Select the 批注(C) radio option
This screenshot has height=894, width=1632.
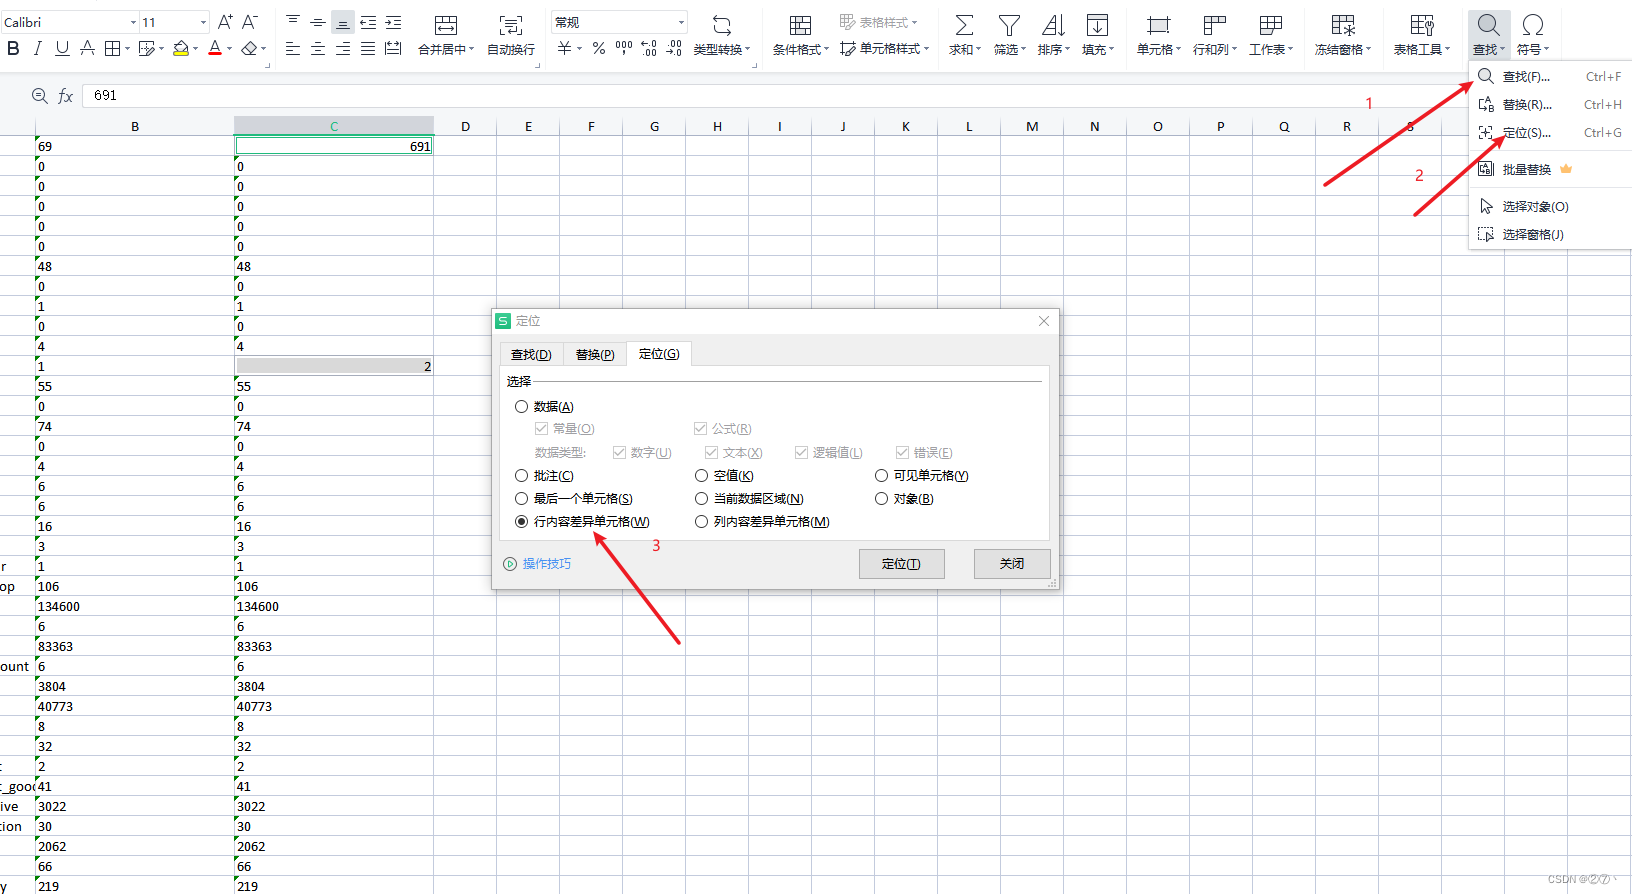click(521, 475)
